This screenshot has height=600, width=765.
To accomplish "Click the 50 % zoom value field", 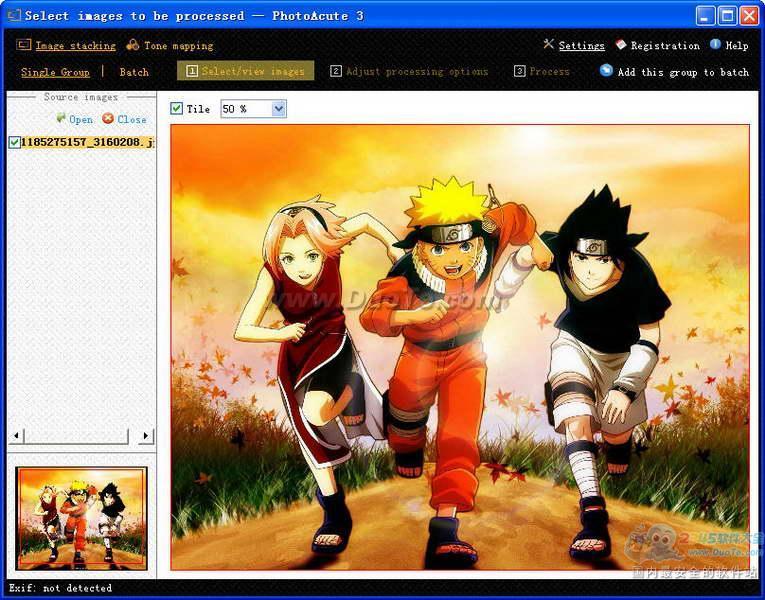I will click(x=246, y=108).
